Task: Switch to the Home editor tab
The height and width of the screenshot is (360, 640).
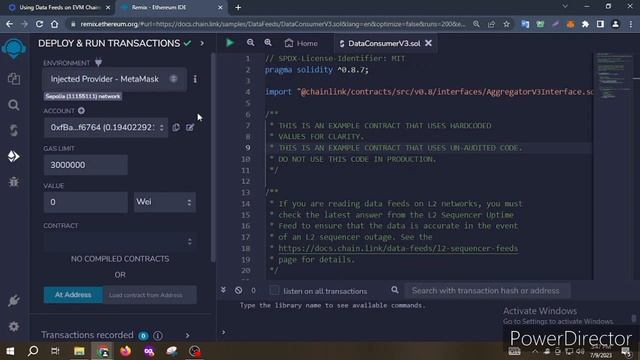Action: [x=301, y=43]
